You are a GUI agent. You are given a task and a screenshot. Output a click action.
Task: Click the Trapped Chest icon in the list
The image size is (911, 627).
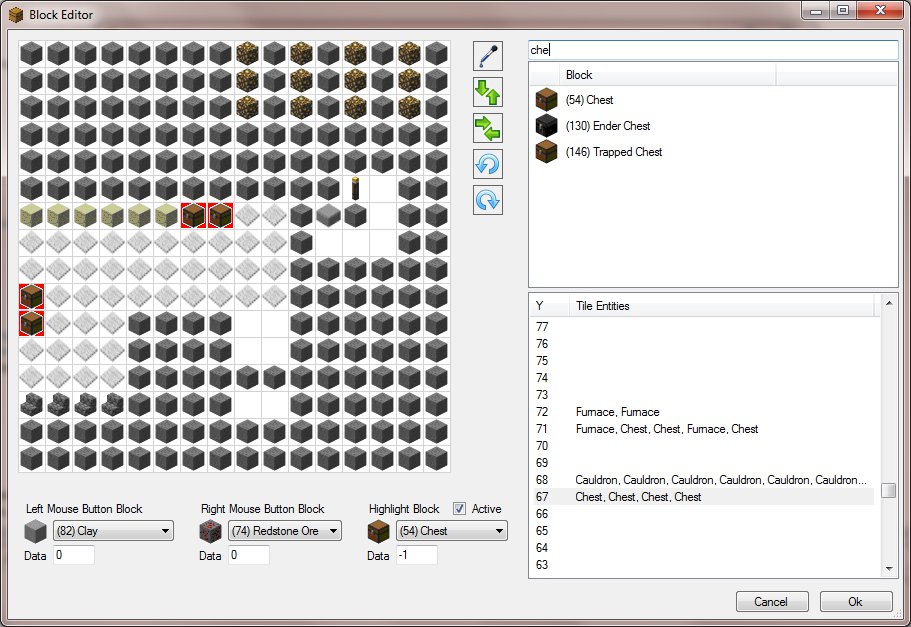pos(546,152)
